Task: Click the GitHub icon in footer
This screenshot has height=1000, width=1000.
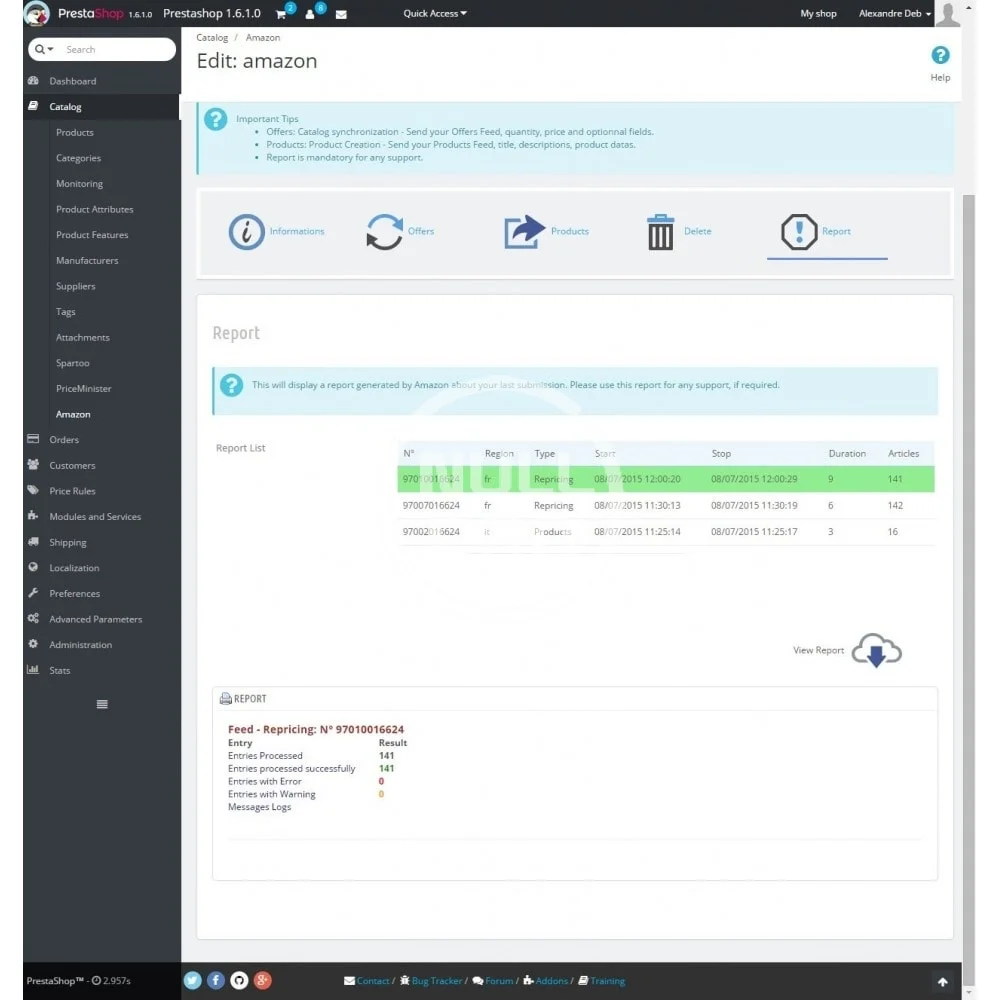Action: [x=239, y=981]
